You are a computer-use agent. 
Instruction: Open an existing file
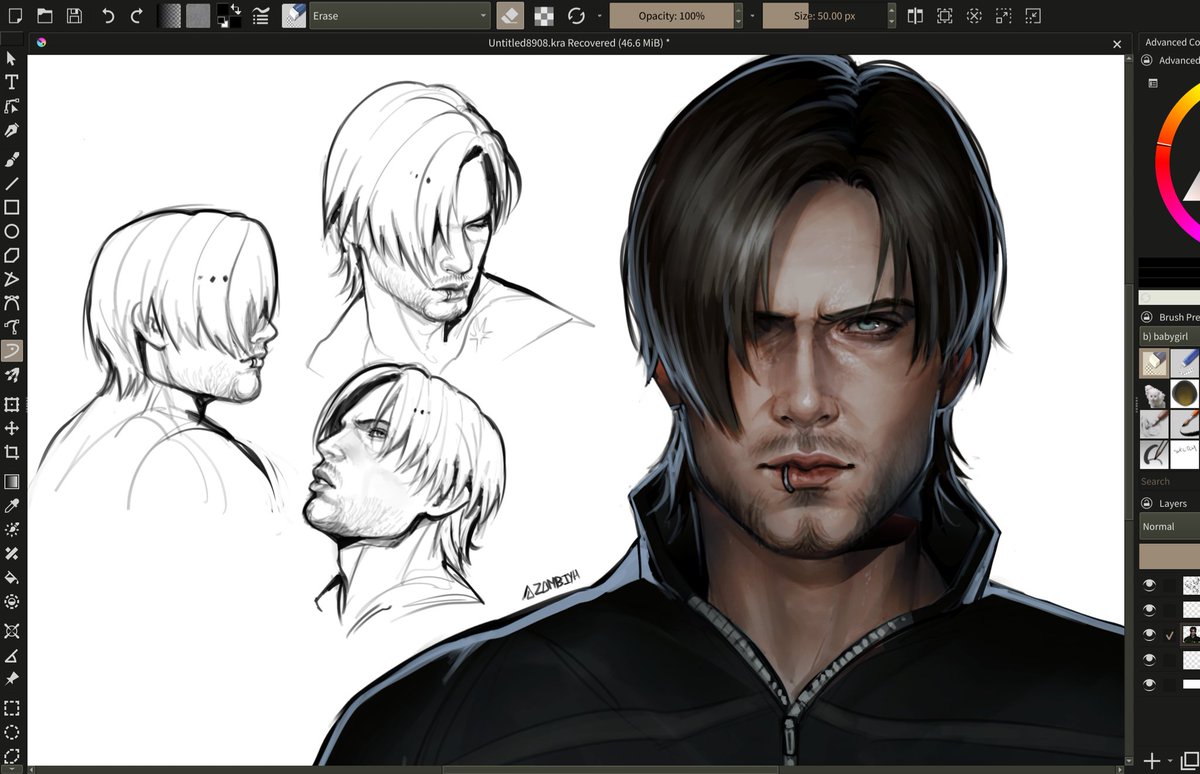click(x=44, y=16)
